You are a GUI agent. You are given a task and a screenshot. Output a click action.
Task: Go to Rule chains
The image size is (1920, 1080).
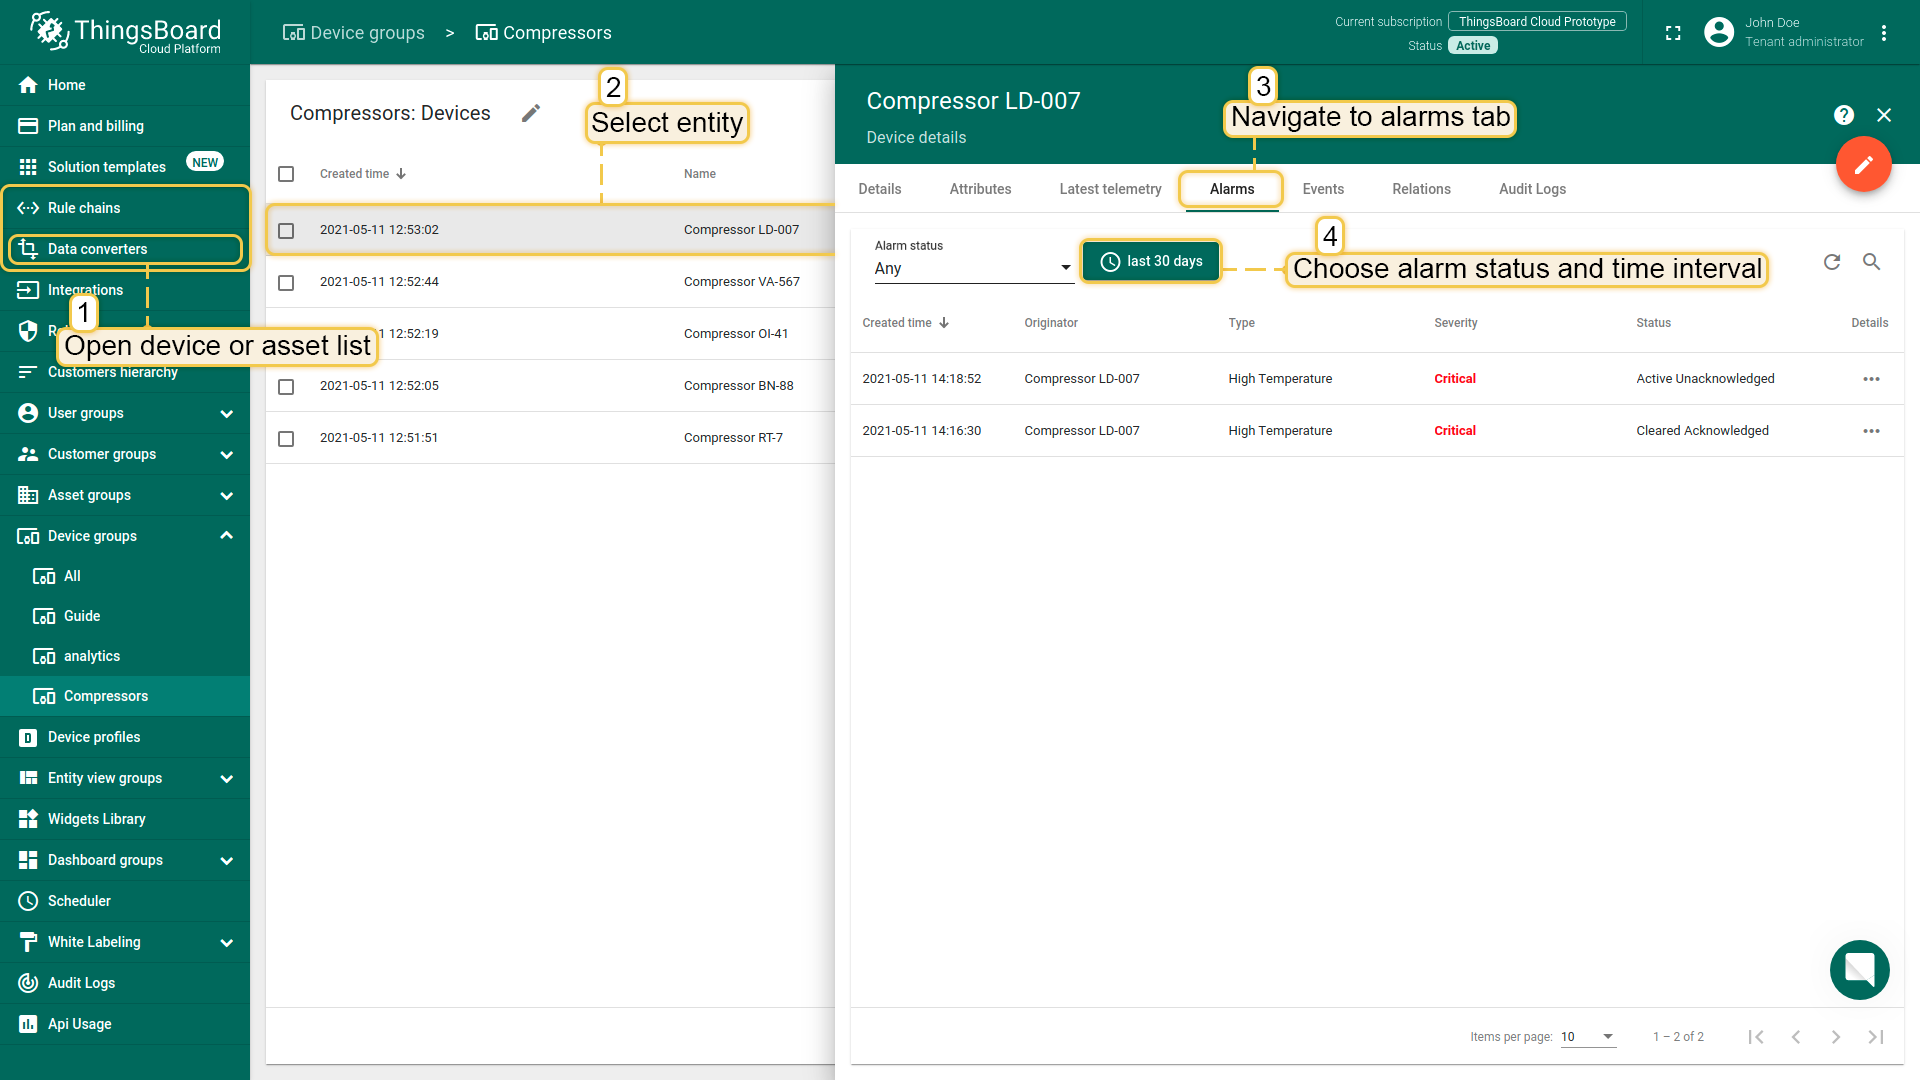125,208
